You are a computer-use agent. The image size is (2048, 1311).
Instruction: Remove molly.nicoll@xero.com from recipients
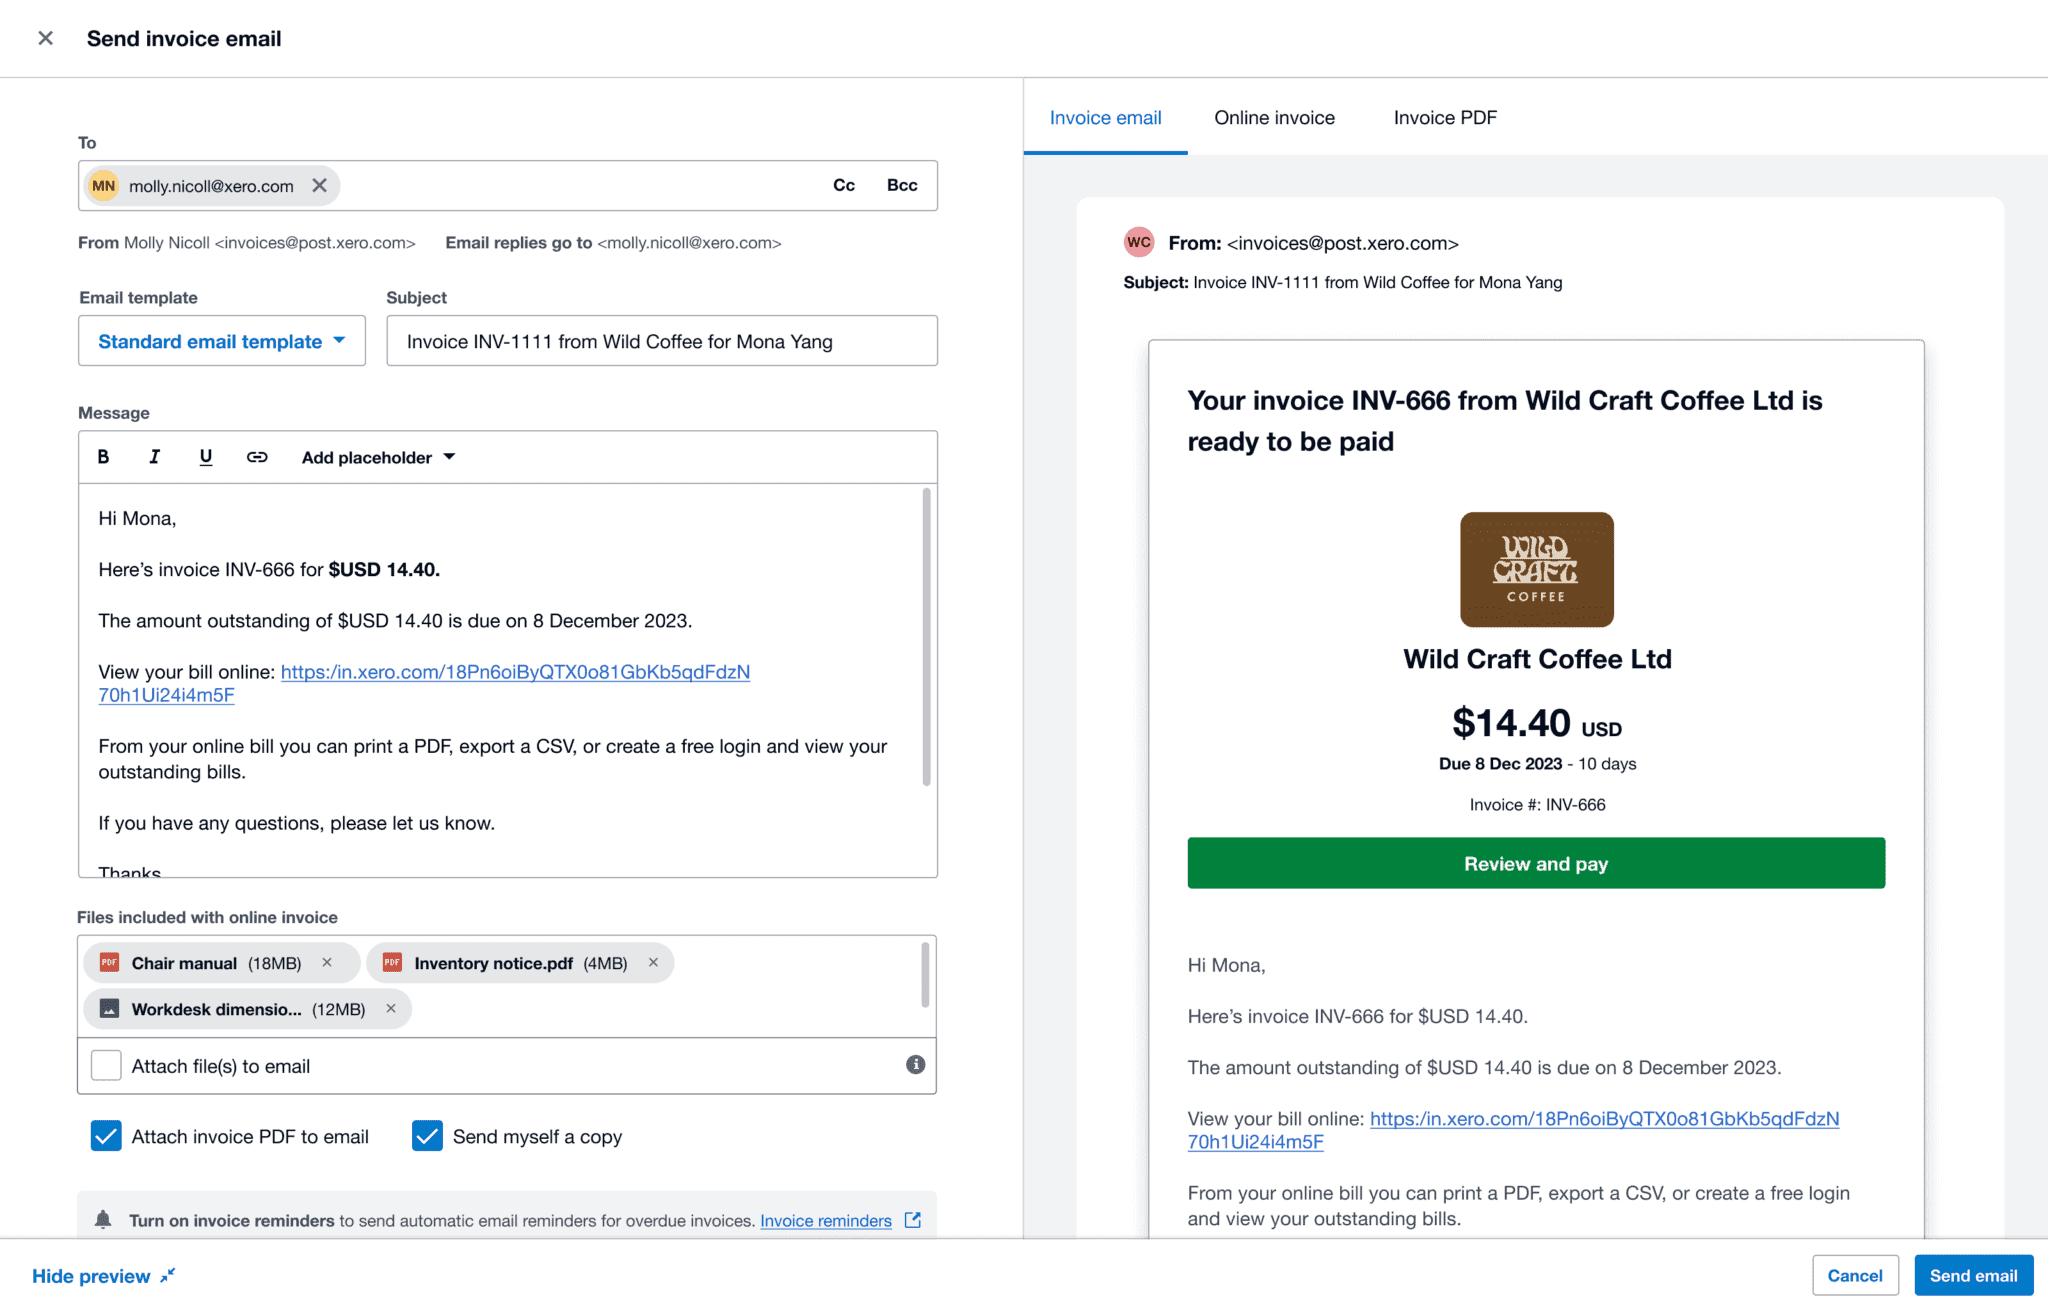pos(320,185)
